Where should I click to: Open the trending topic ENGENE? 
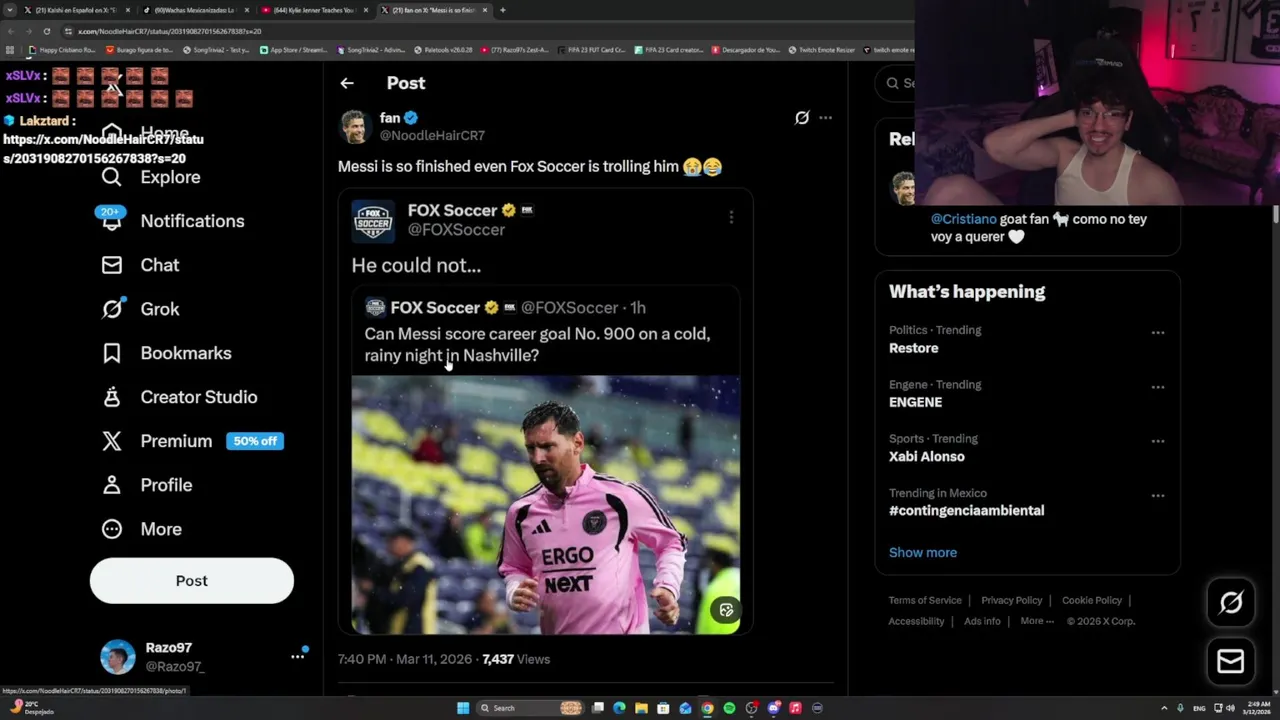(916, 402)
